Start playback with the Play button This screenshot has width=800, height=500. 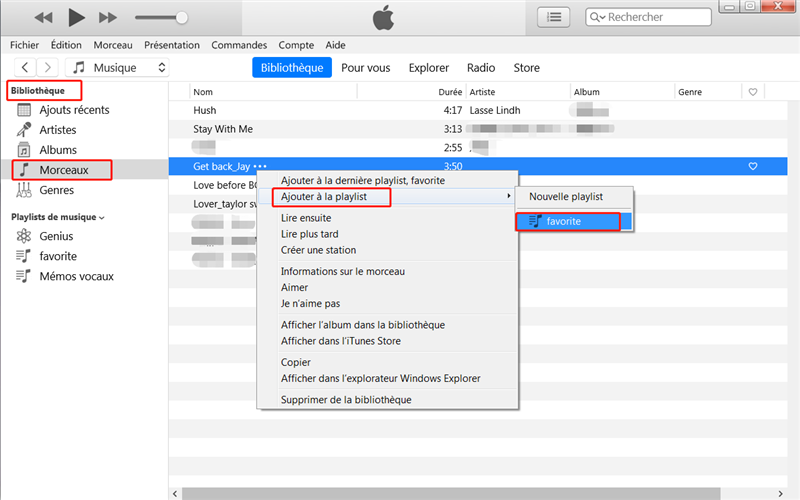(x=76, y=18)
